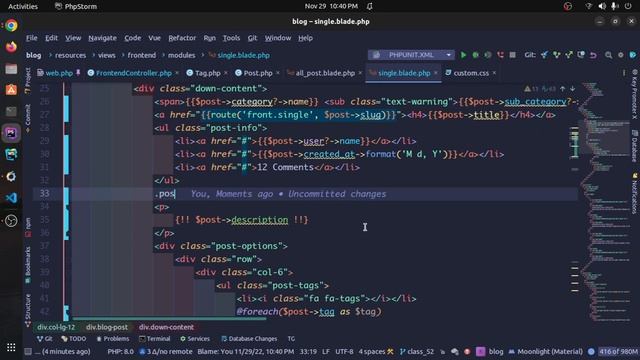Select div.blog-post in structure breadcrumb
Viewport: 640px width, 360px height.
pyautogui.click(x=107, y=327)
